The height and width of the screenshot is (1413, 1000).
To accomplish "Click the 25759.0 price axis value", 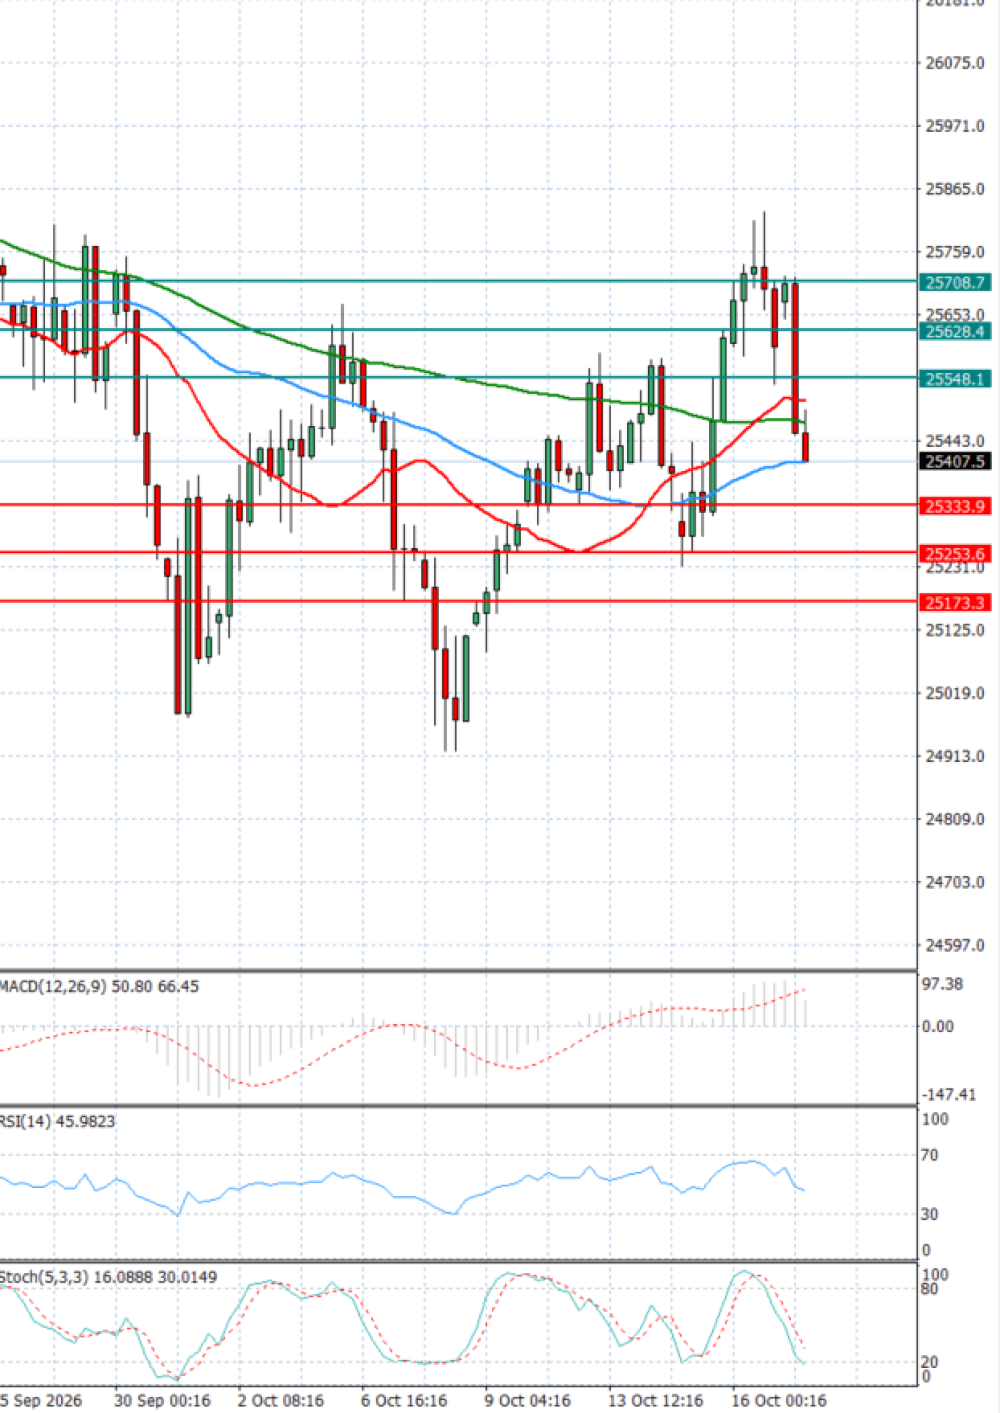I will coord(955,252).
